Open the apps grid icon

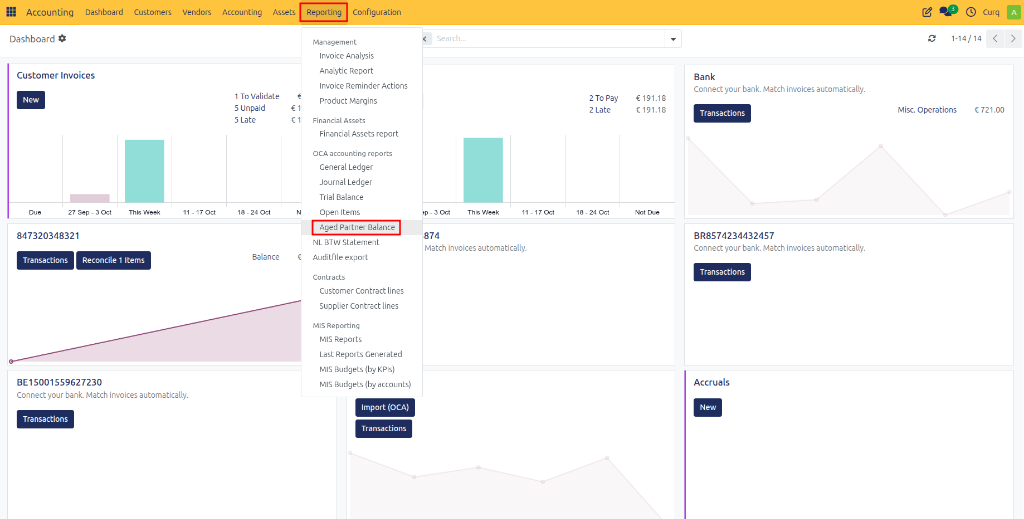pyautogui.click(x=11, y=12)
